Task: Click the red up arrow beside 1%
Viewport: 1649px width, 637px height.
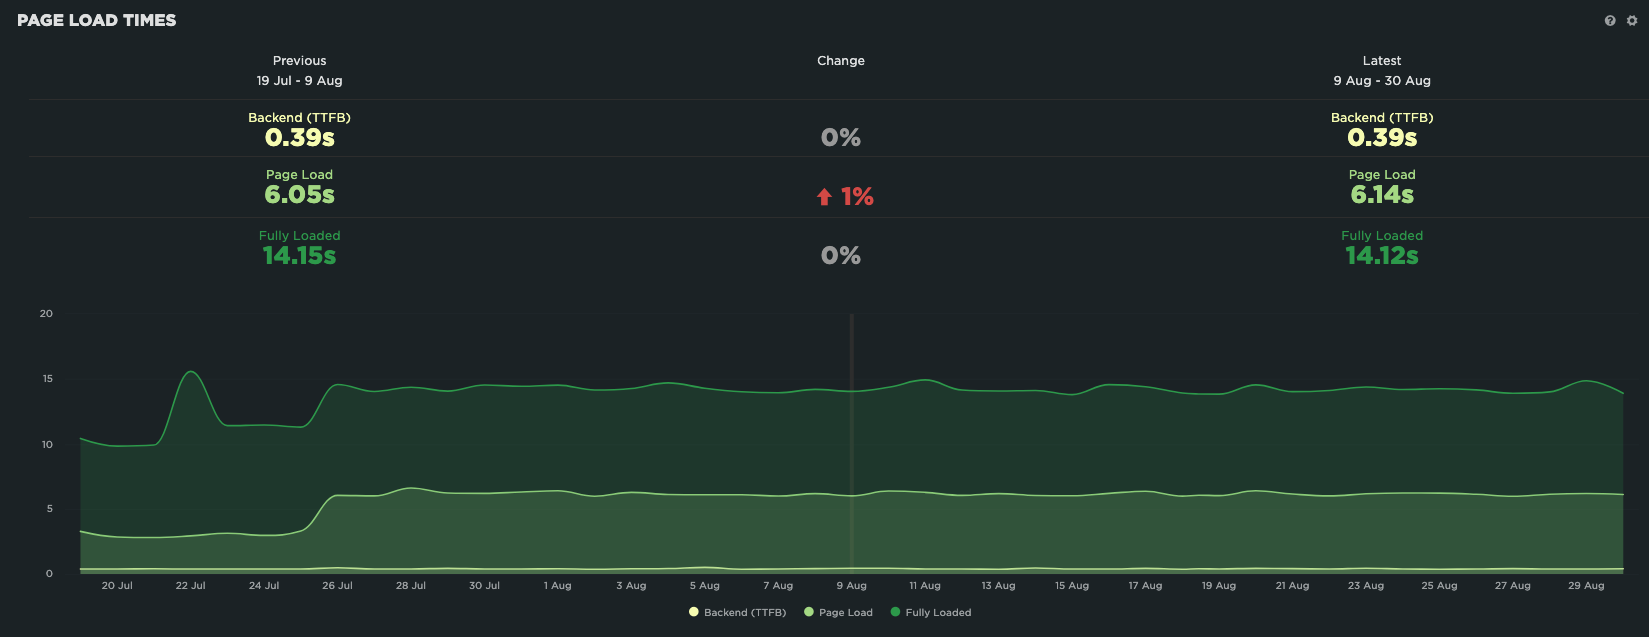Action: tap(824, 197)
